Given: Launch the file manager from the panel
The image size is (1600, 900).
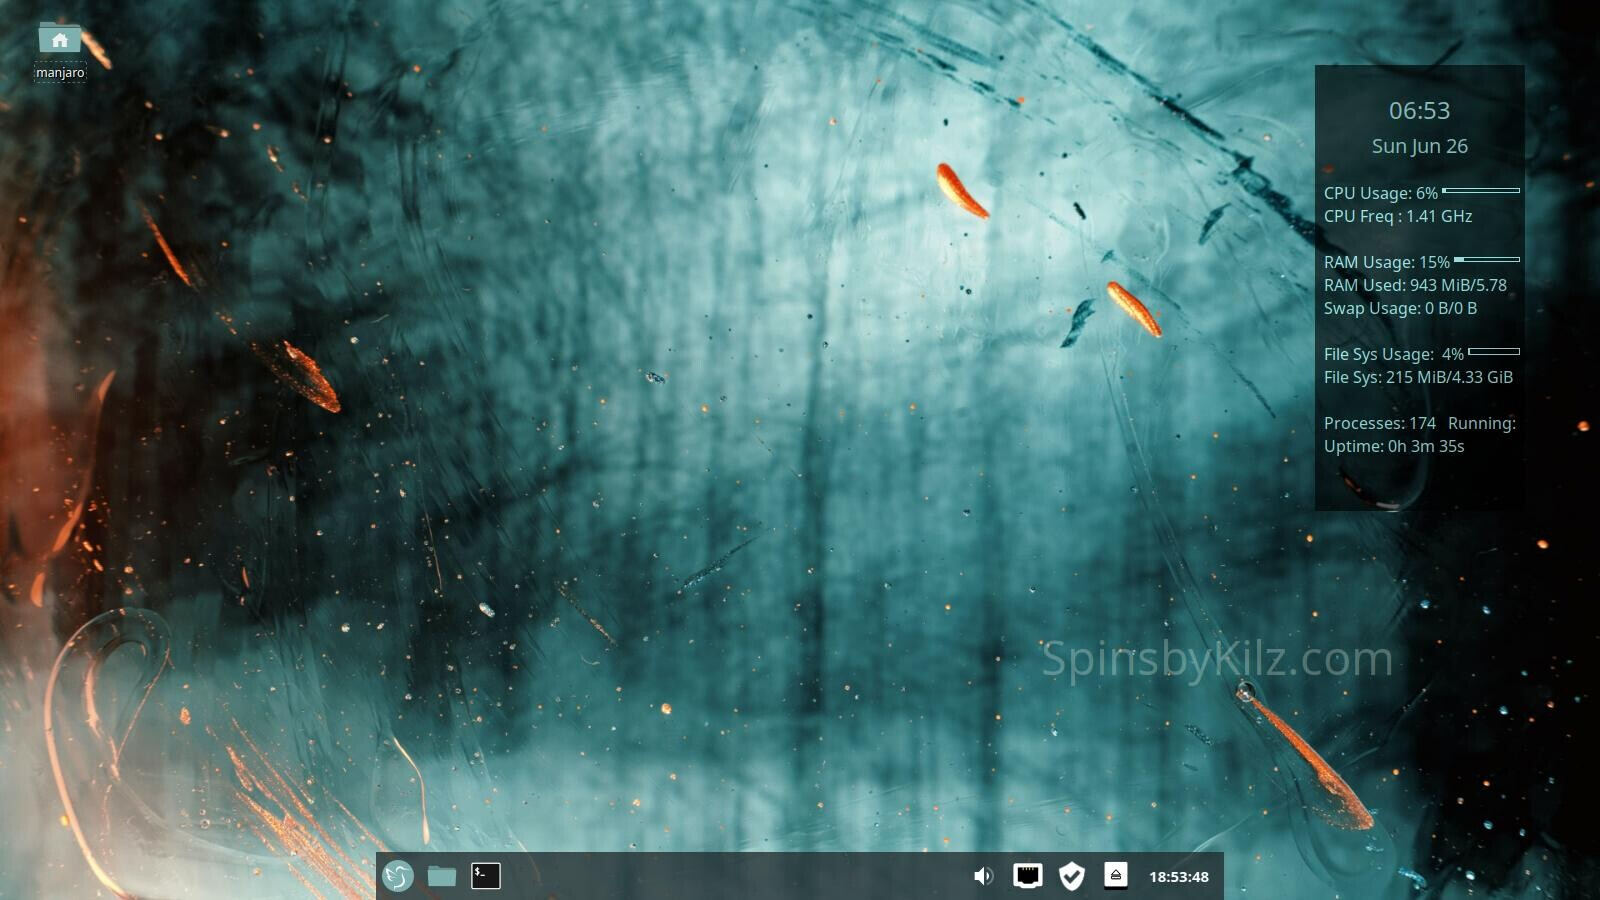Looking at the screenshot, I should (x=441, y=876).
